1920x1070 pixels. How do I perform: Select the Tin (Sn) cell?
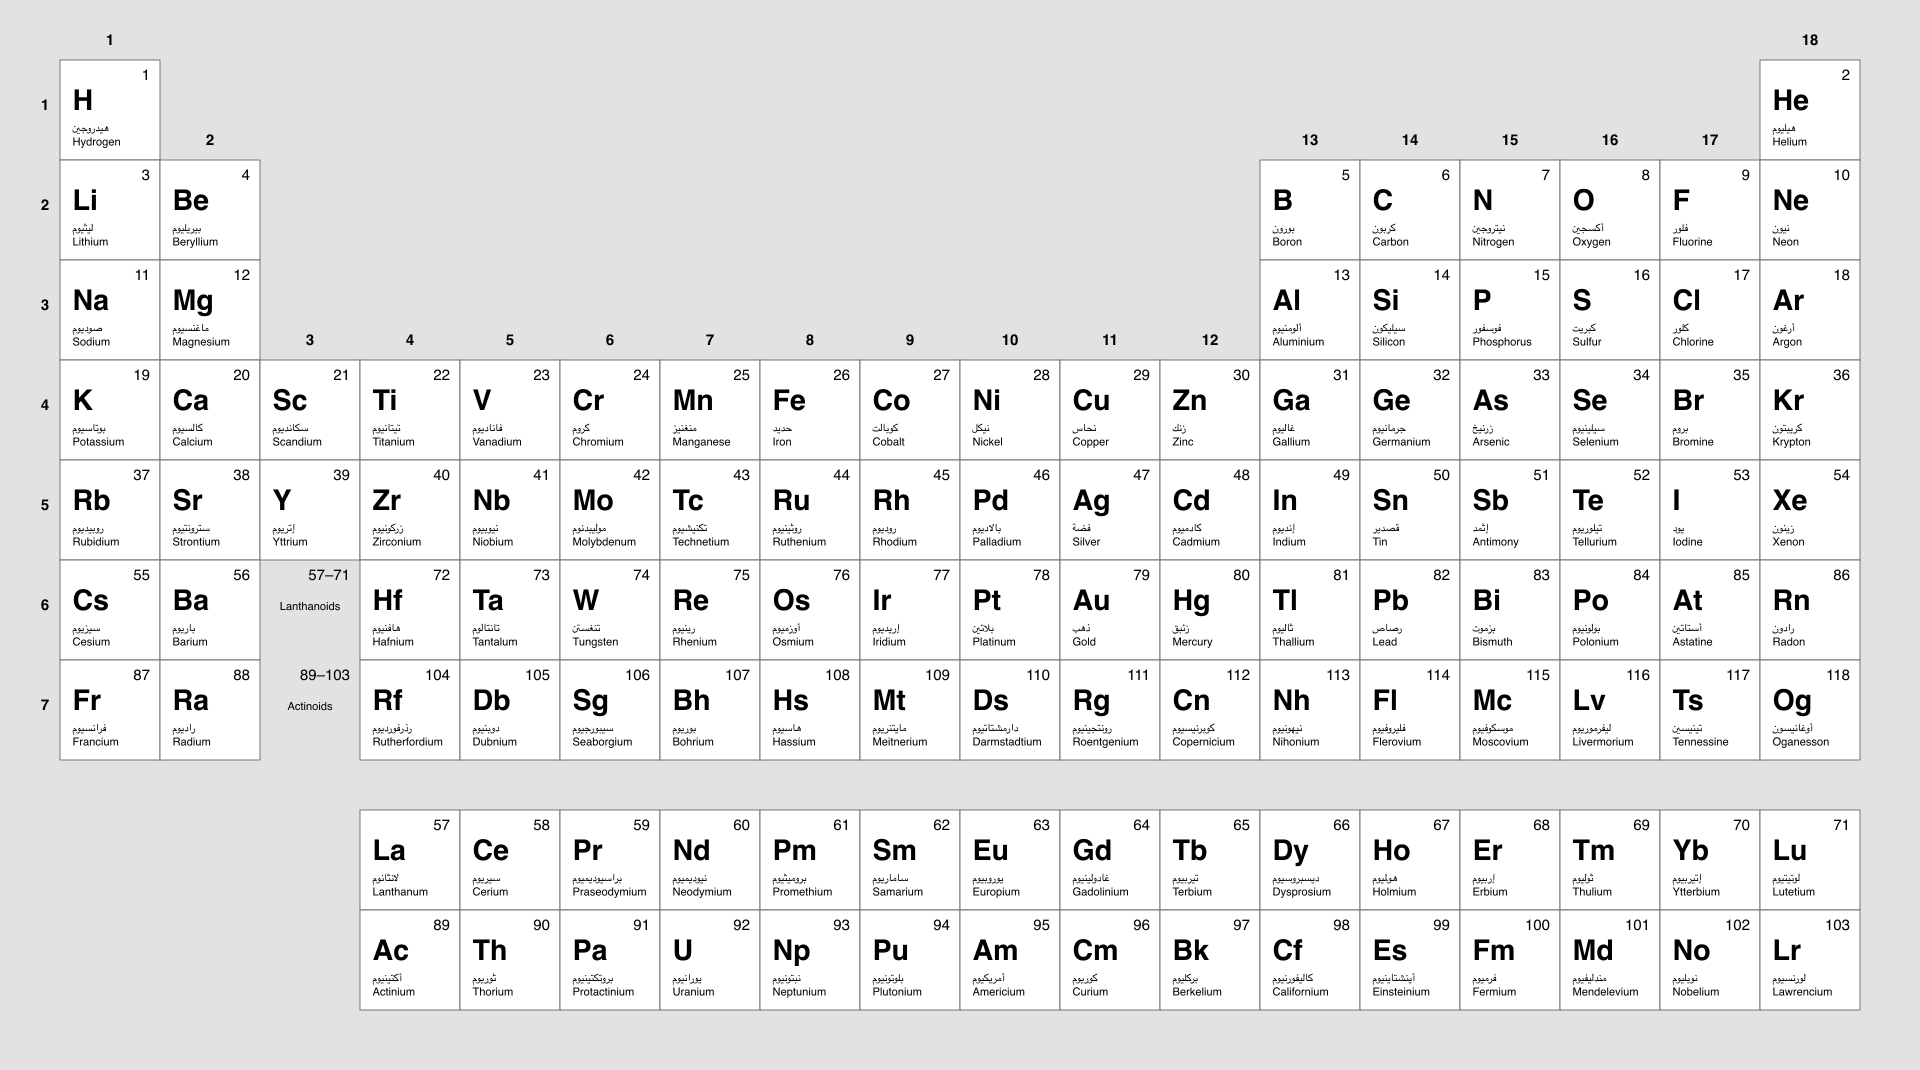pyautogui.click(x=1410, y=510)
